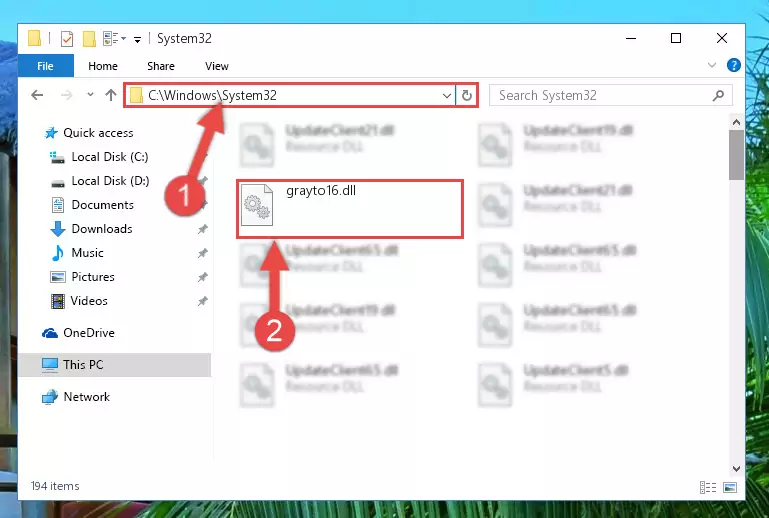Open the Home ribbon tab
Viewport: 769px width, 518px height.
click(103, 66)
